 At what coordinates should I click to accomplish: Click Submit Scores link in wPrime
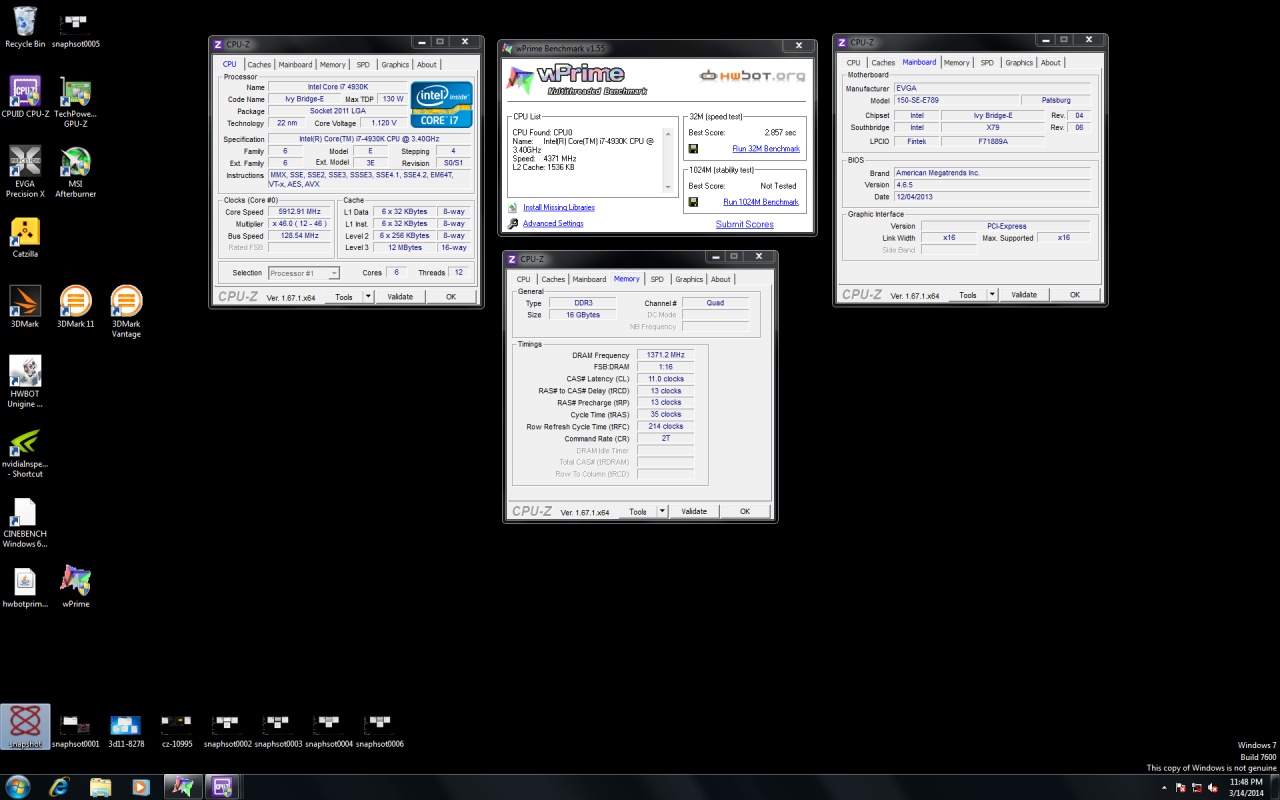(x=744, y=224)
